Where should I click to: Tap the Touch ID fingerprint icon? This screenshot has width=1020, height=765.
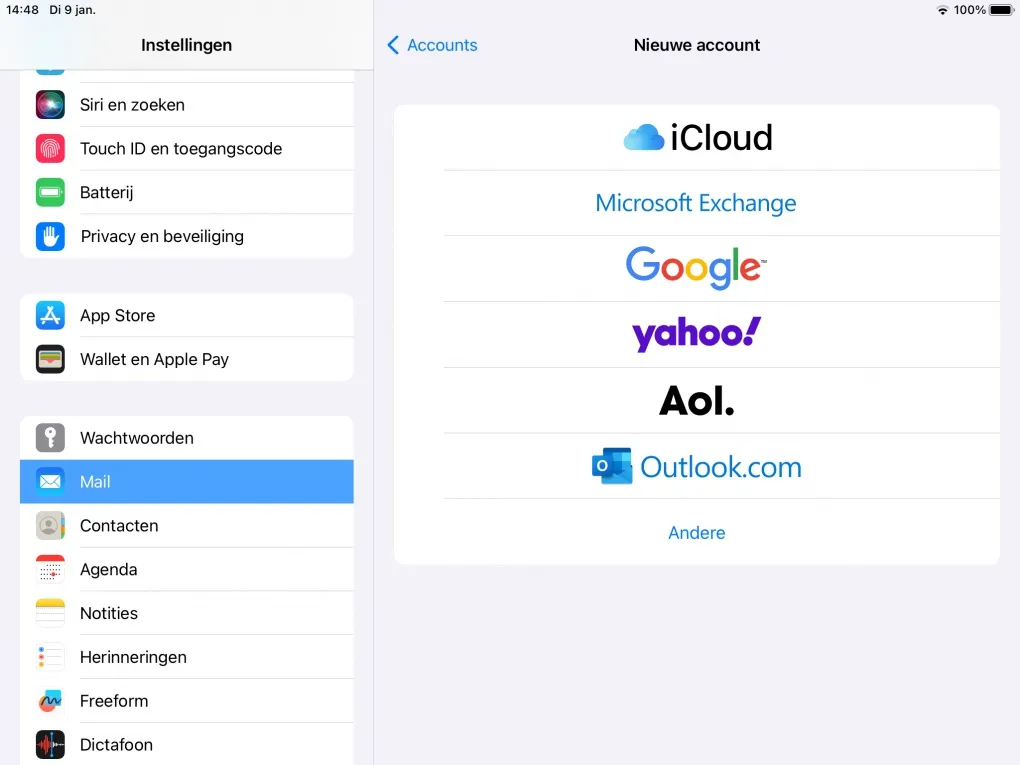pyautogui.click(x=50, y=149)
